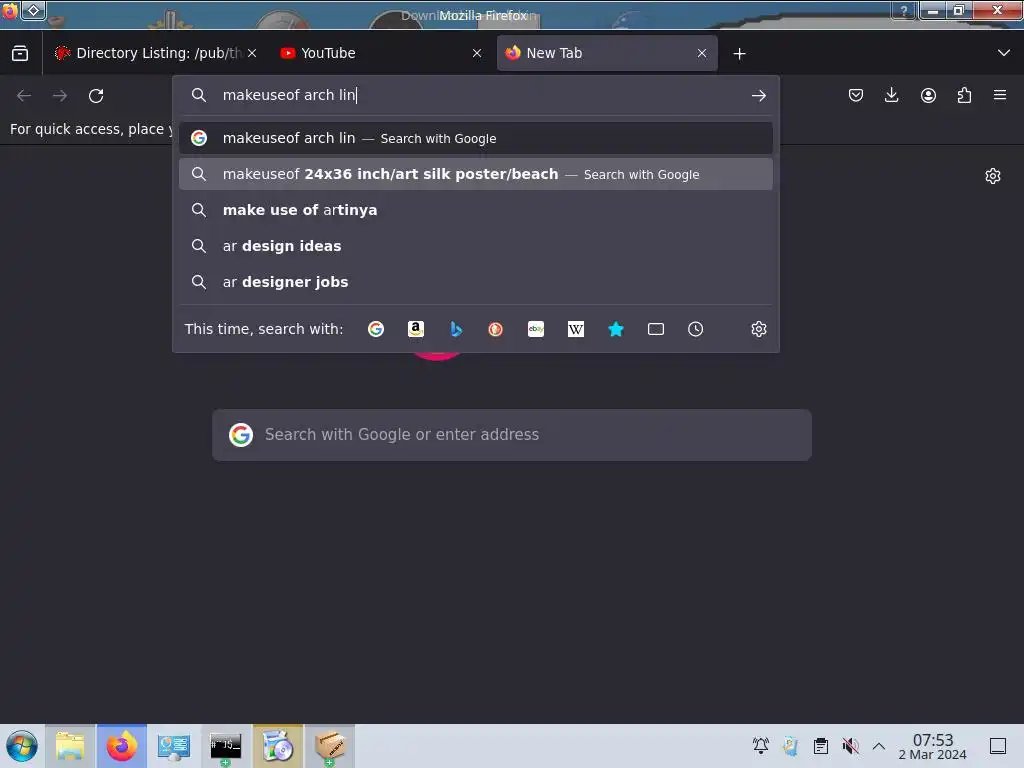Open the window menu icon in title bar
The height and width of the screenshot is (768, 1024).
[x=10, y=10]
